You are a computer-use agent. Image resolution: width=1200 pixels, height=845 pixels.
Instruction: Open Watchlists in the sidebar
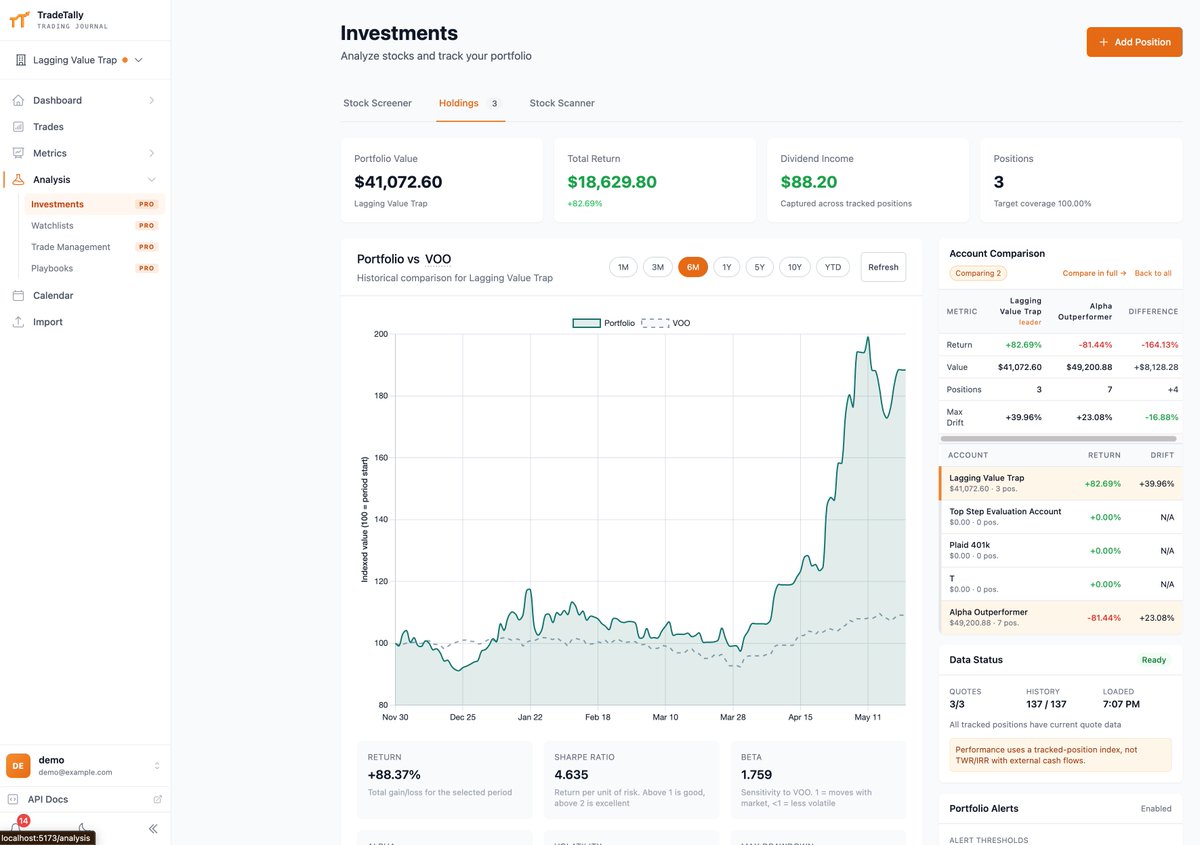click(94, 226)
